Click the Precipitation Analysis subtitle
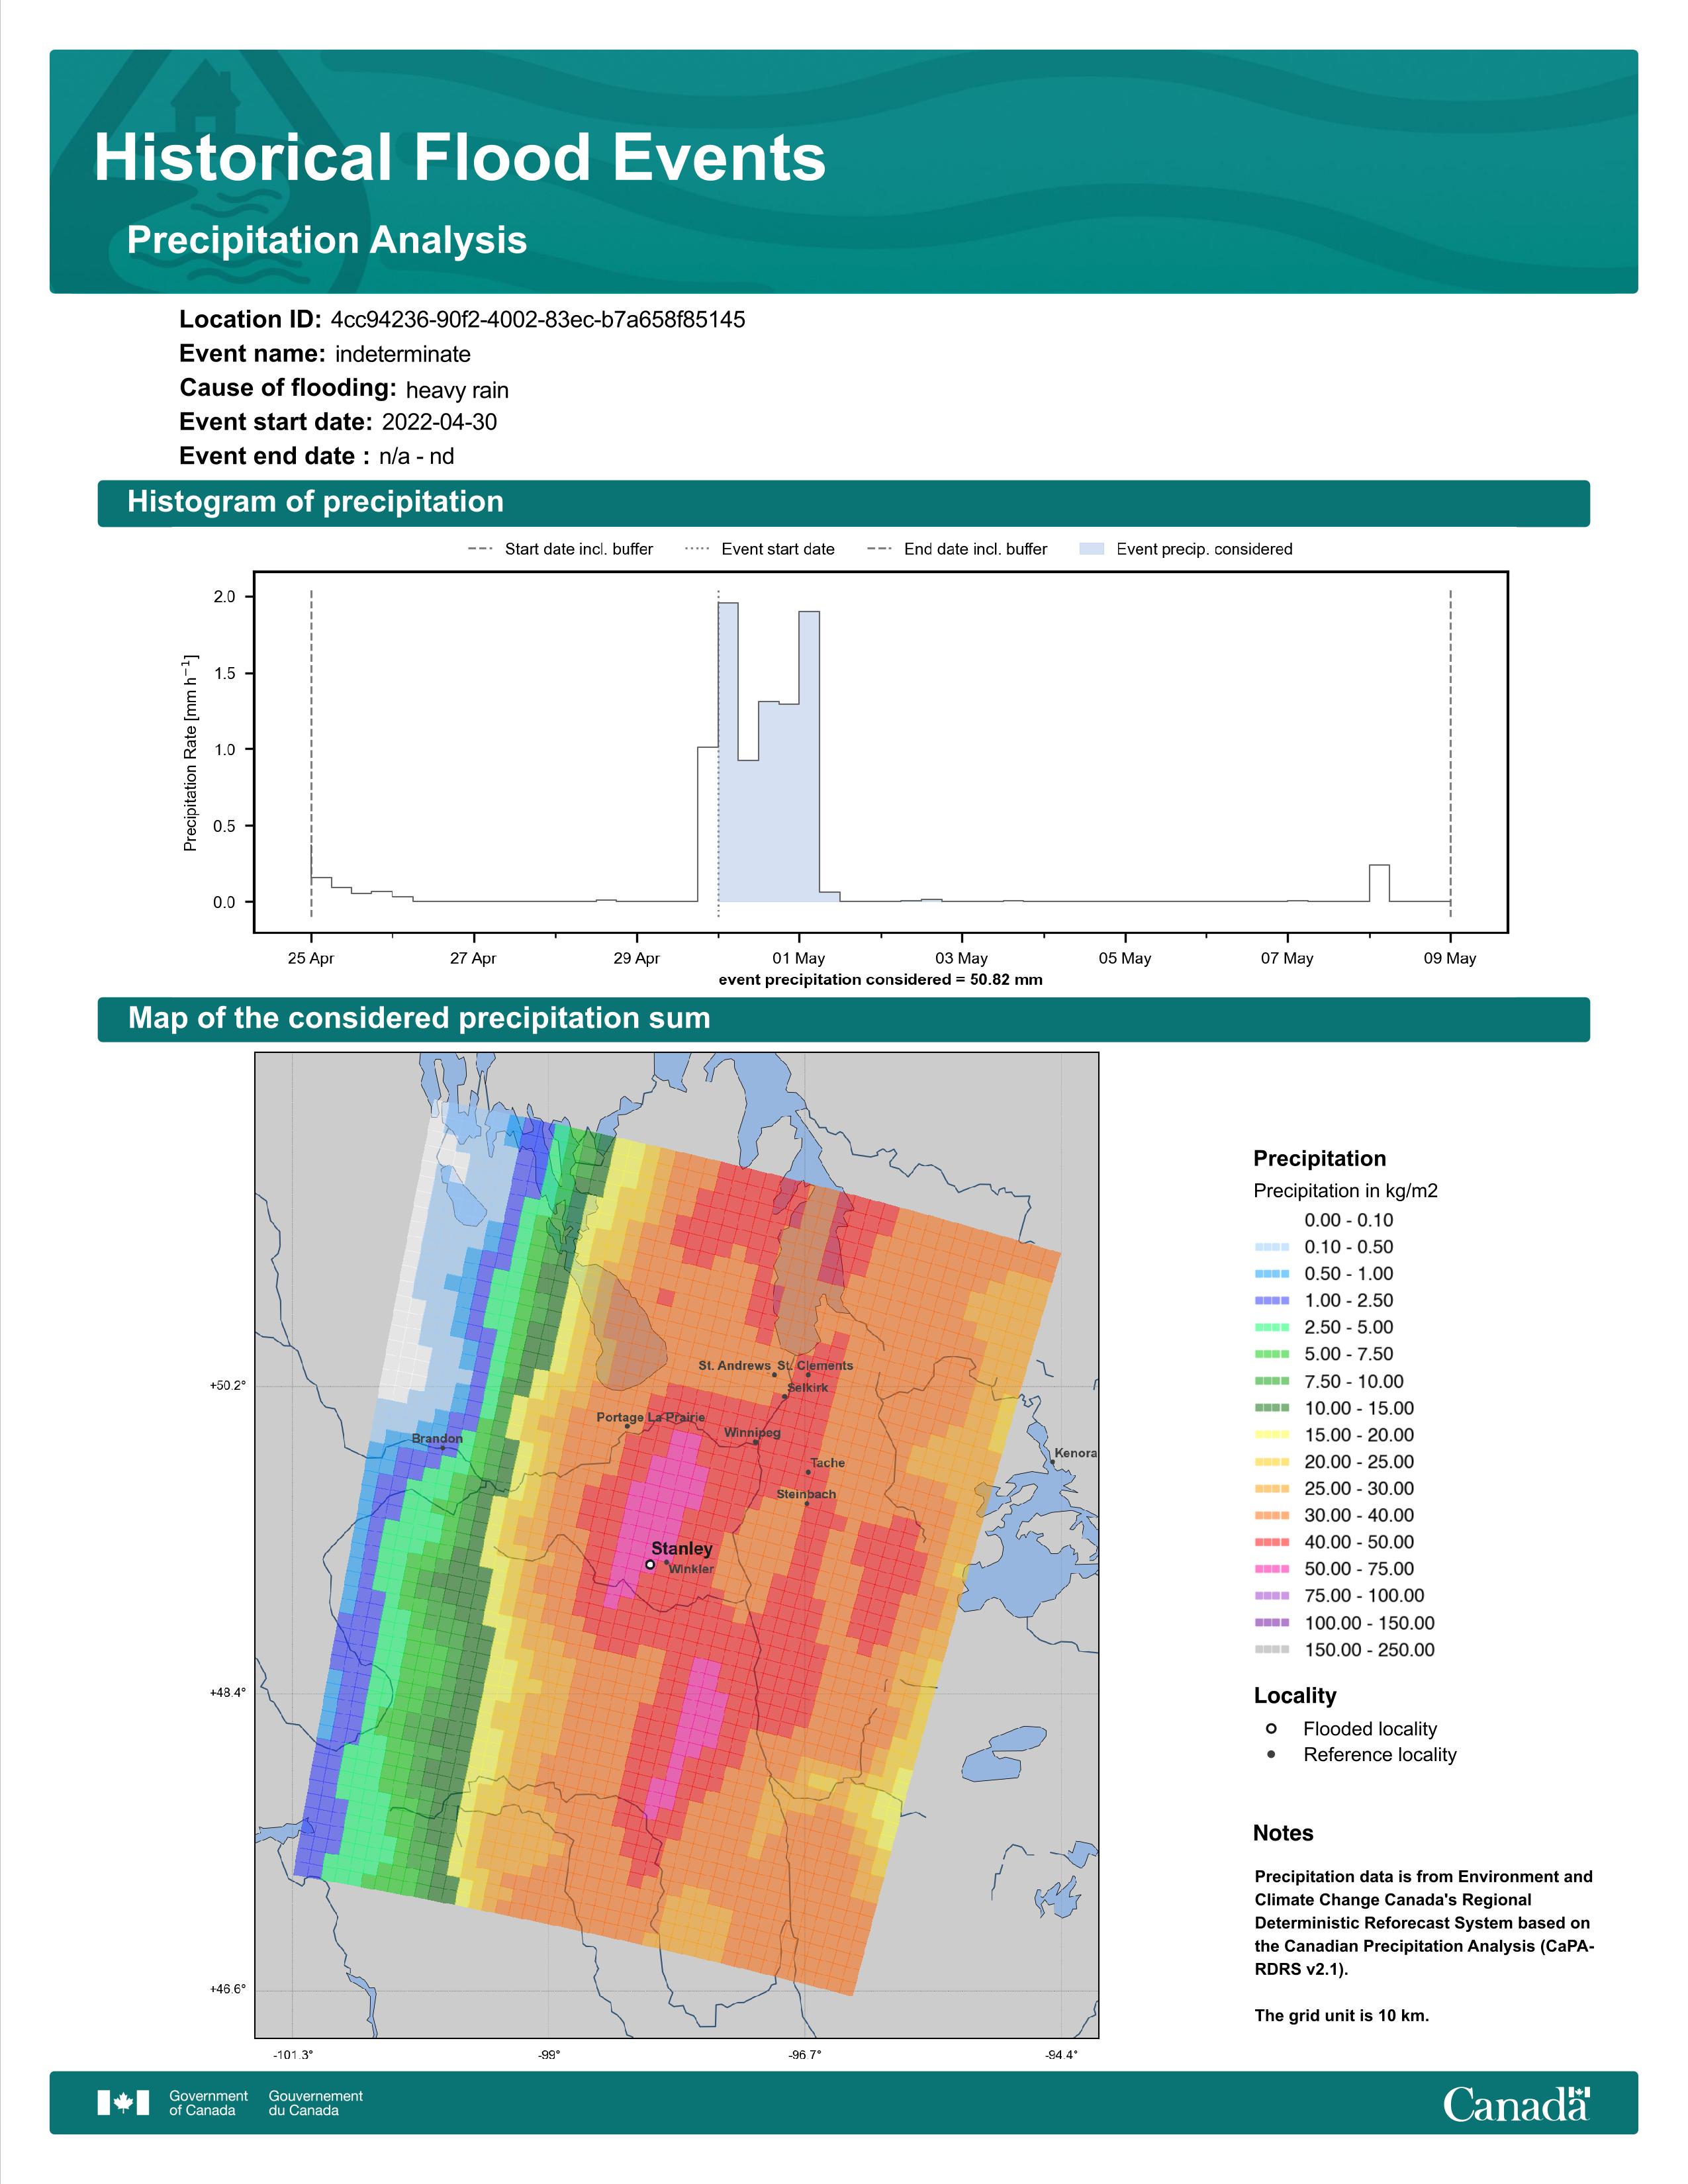 point(327,240)
